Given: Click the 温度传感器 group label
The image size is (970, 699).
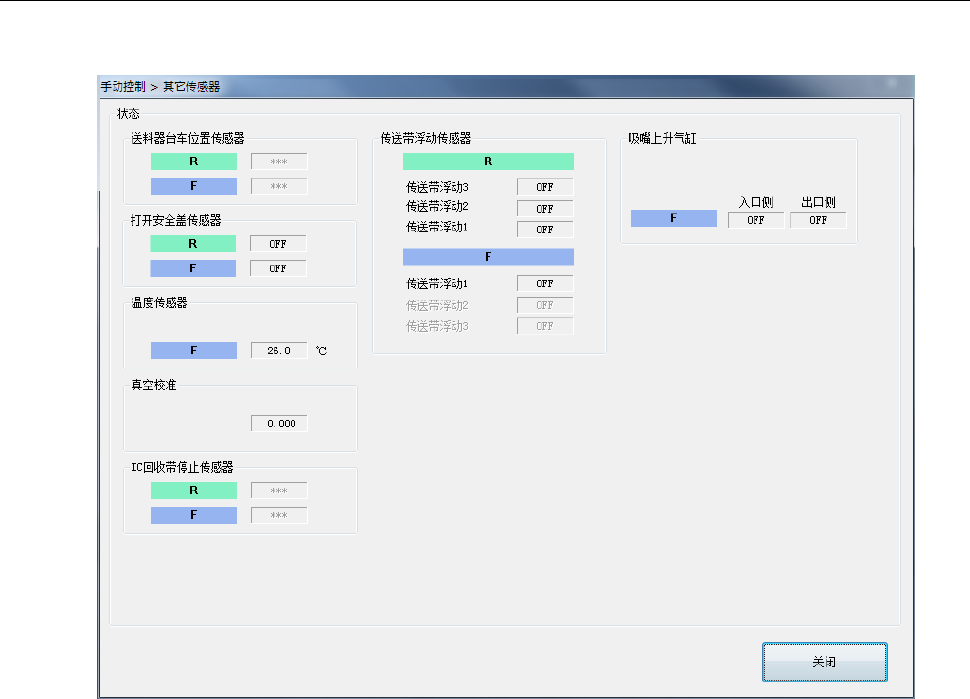Looking at the screenshot, I should pyautogui.click(x=159, y=302).
